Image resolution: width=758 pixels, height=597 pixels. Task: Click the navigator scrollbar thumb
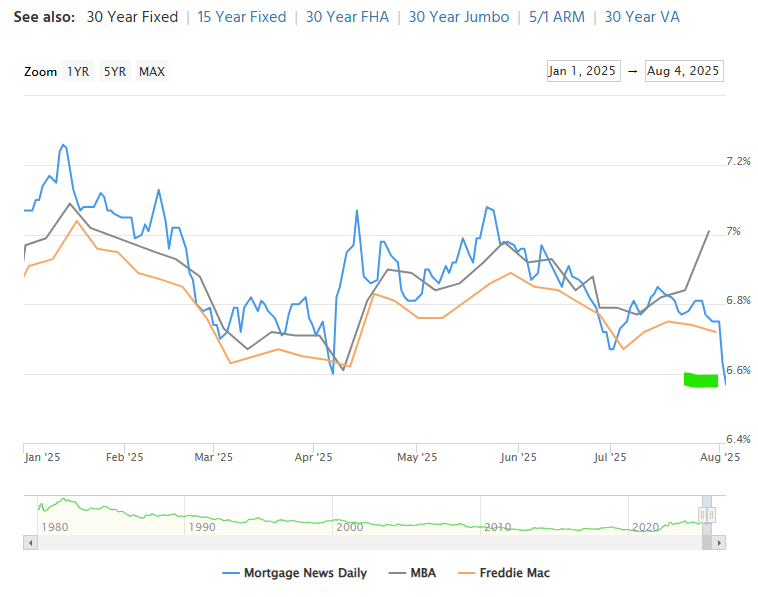coord(707,542)
